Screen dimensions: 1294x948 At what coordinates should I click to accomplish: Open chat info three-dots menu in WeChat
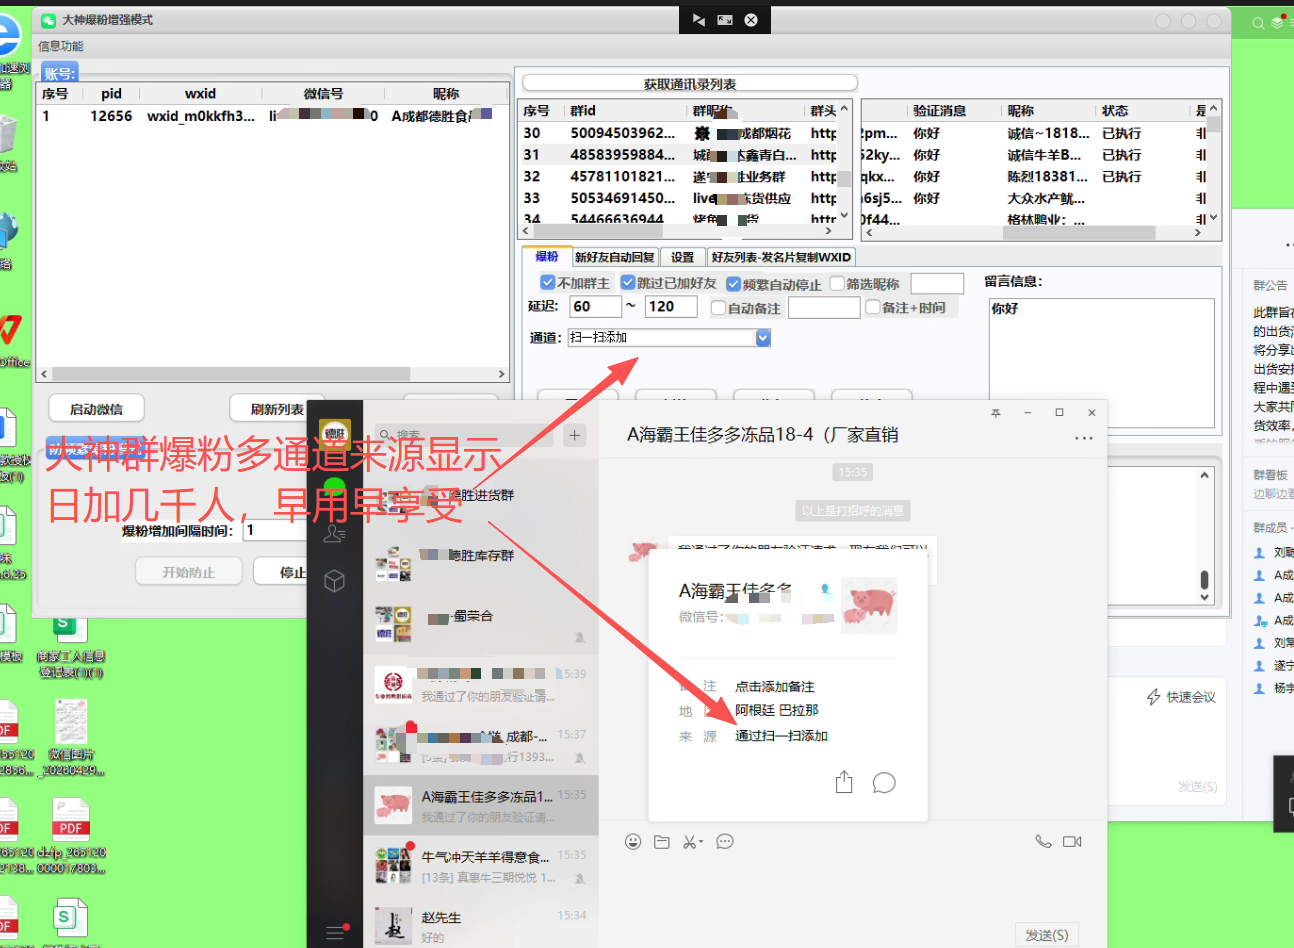coord(1084,438)
